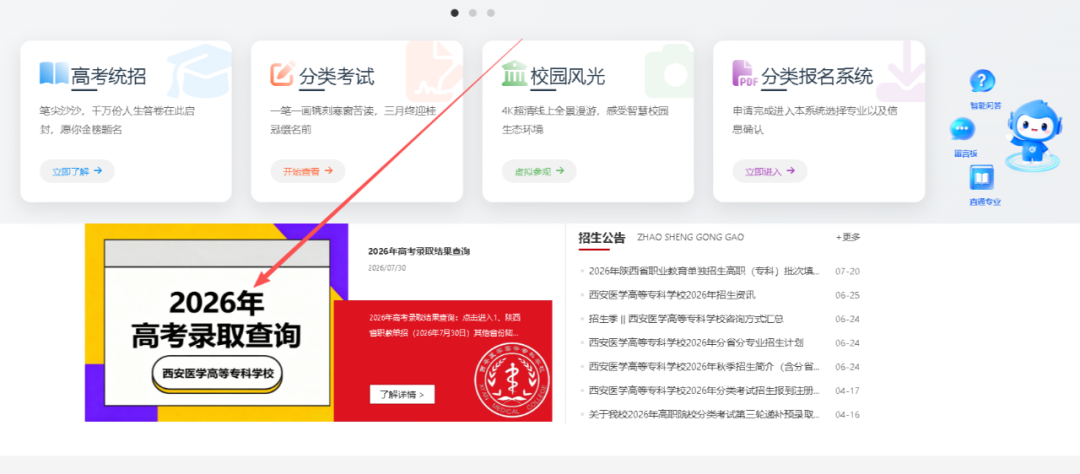
Task: Open notice 2026年分类考试招生报到注册
Action: click(705, 391)
